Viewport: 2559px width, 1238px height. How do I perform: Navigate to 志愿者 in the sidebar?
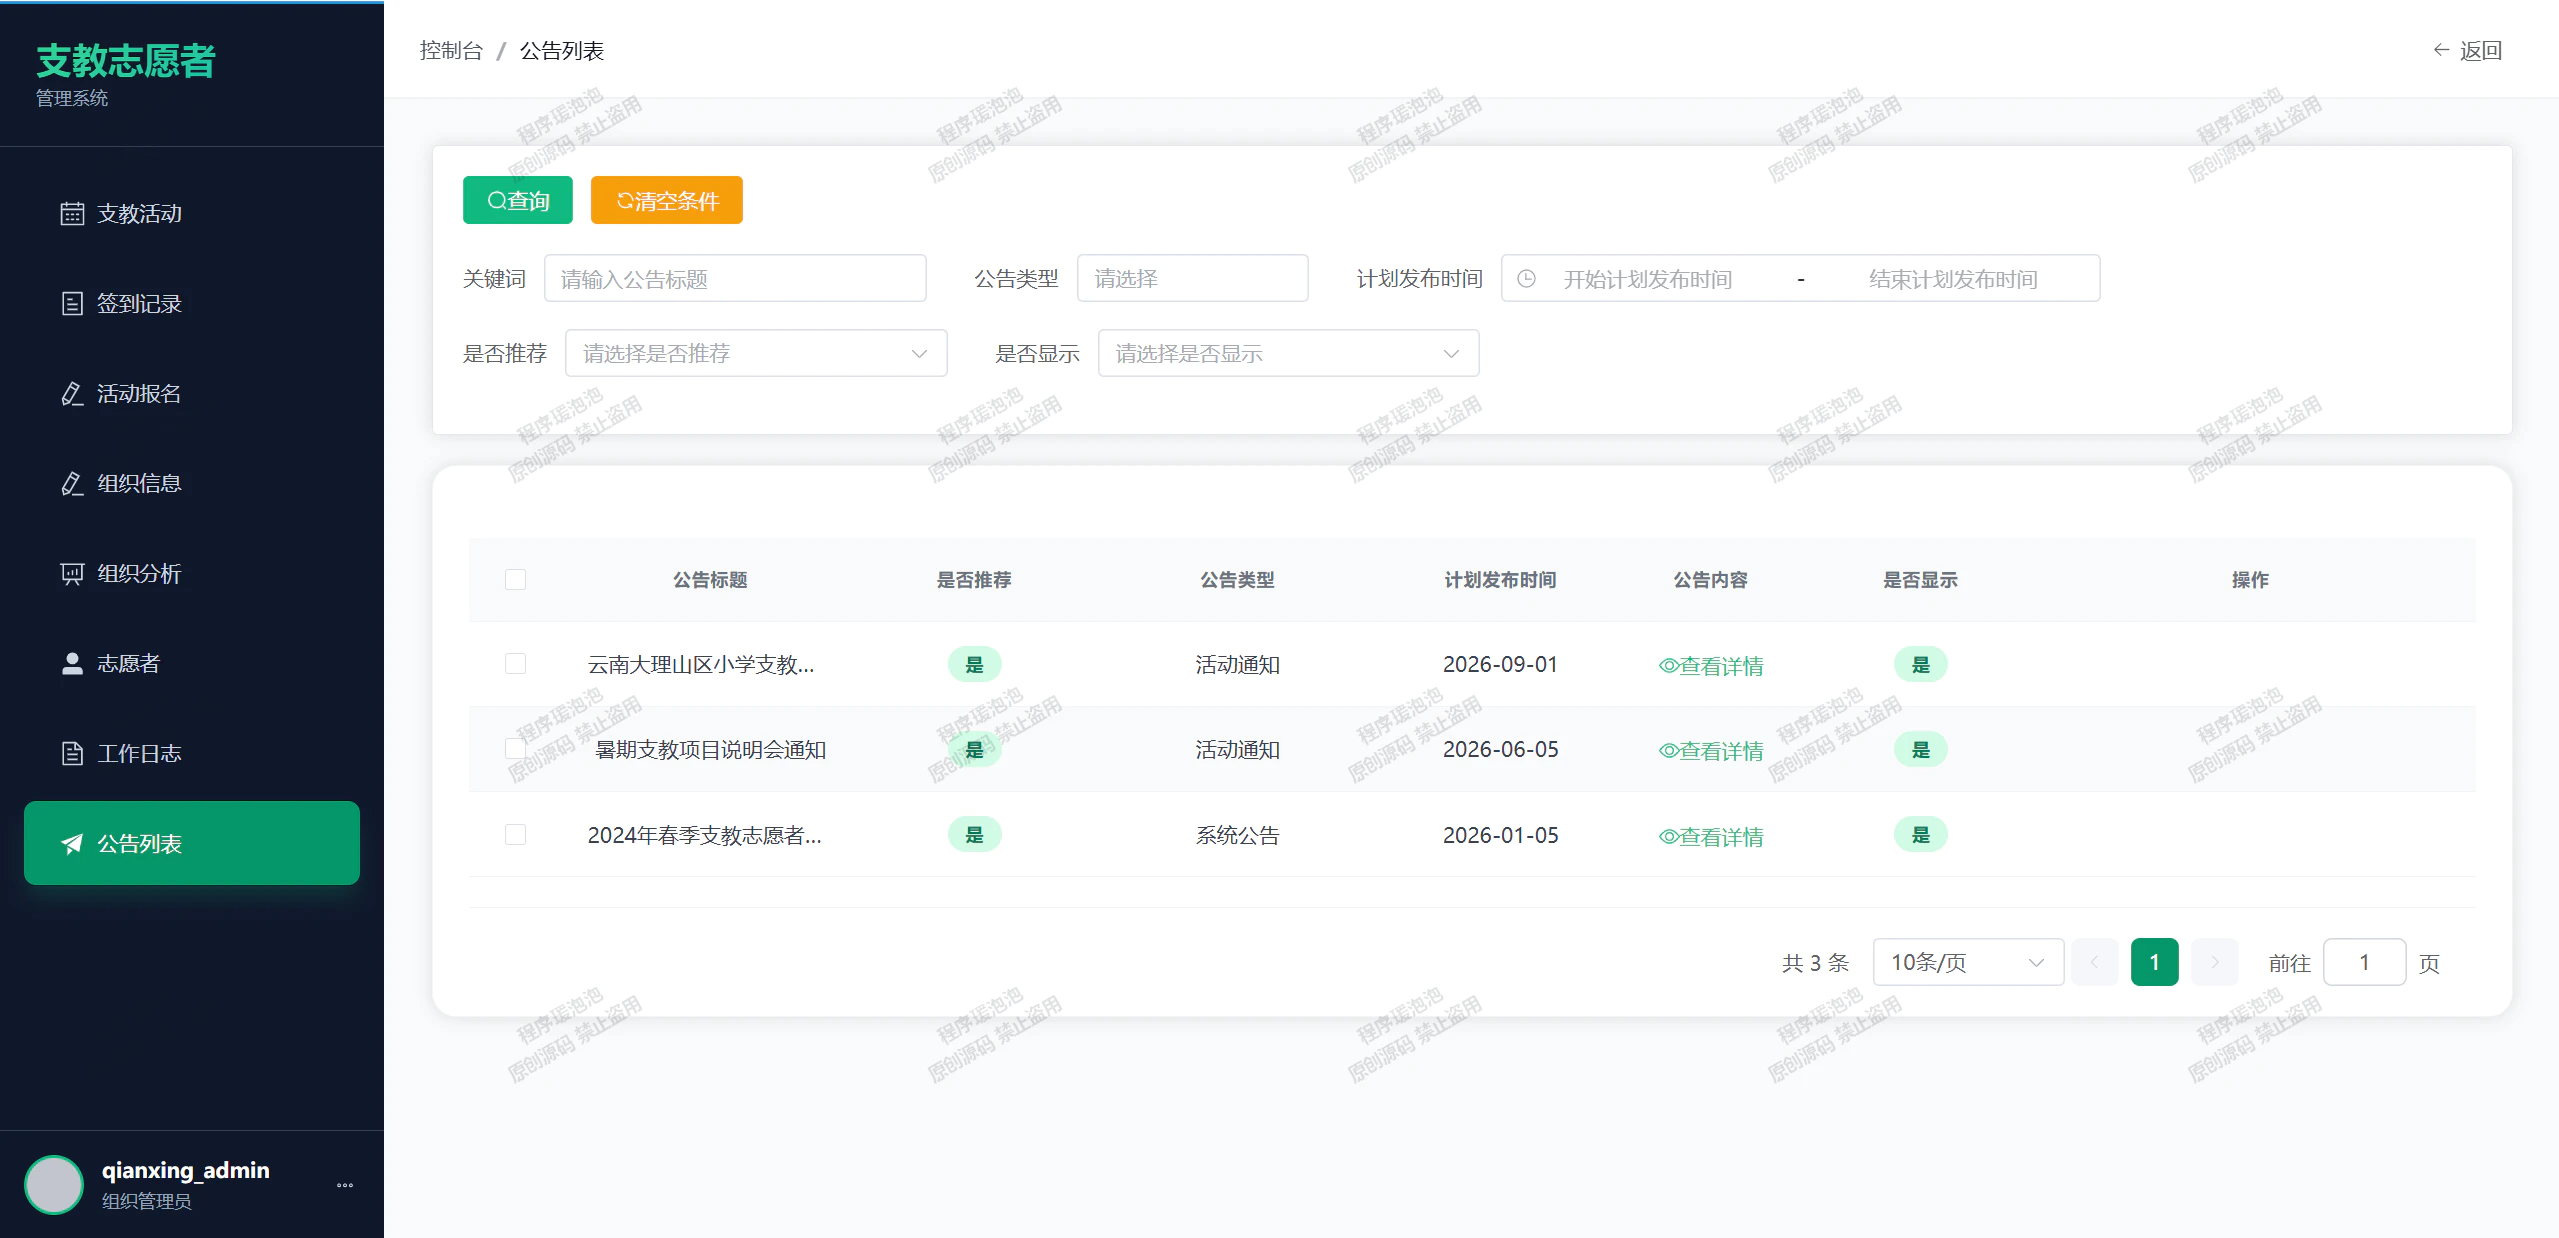tap(192, 664)
